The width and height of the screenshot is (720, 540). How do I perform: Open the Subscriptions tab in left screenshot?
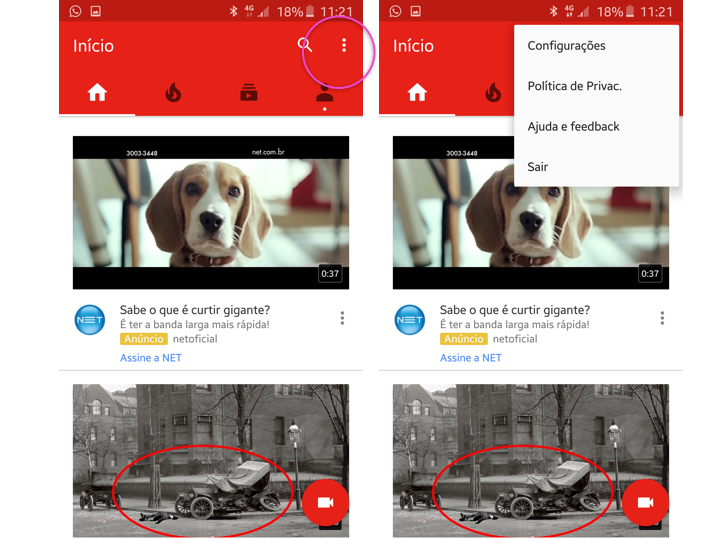pos(249,92)
